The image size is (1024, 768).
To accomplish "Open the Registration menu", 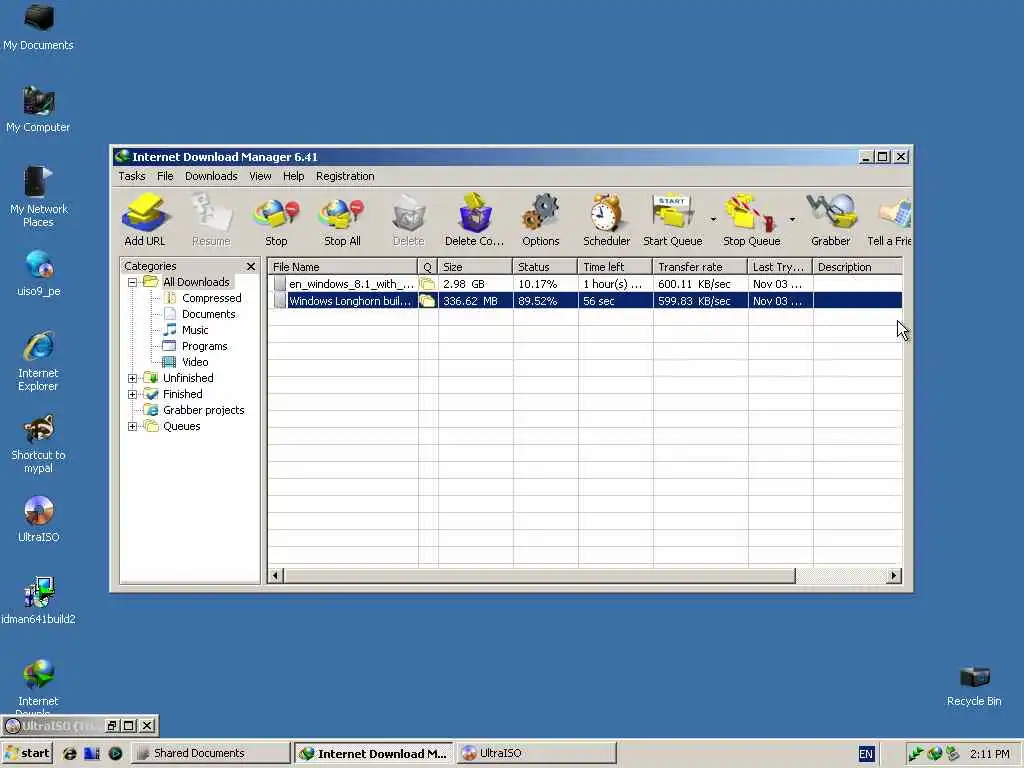I will tap(345, 176).
